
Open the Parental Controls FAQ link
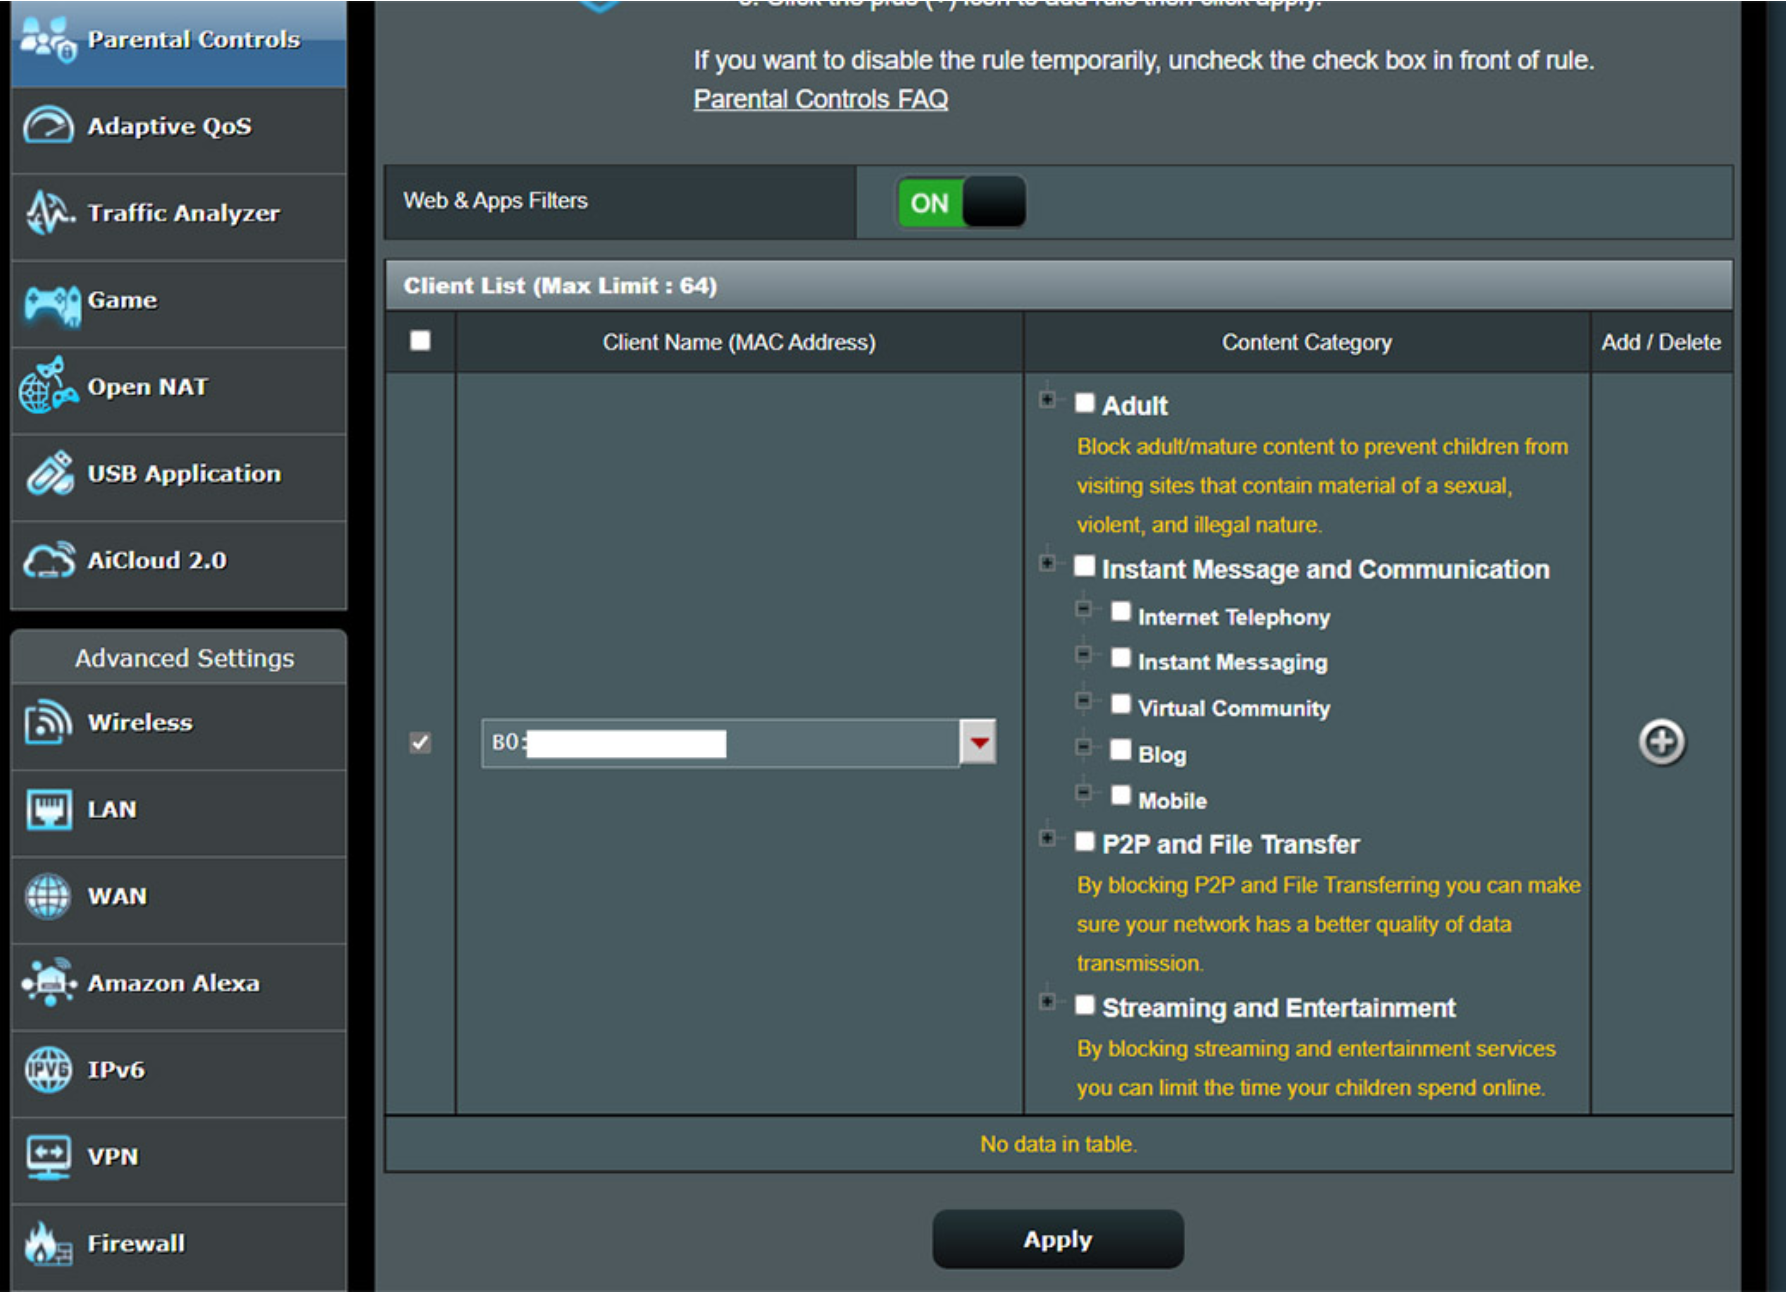pyautogui.click(x=821, y=99)
